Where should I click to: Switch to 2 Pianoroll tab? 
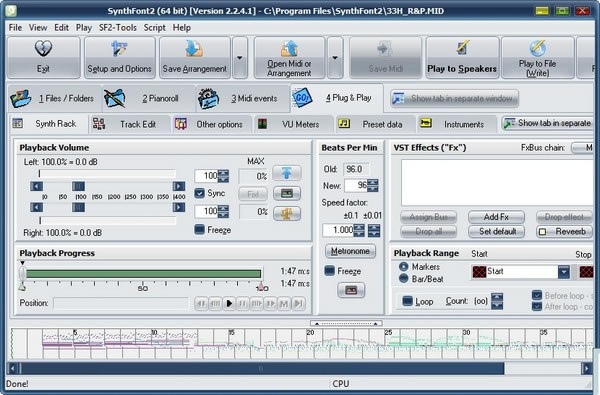149,99
